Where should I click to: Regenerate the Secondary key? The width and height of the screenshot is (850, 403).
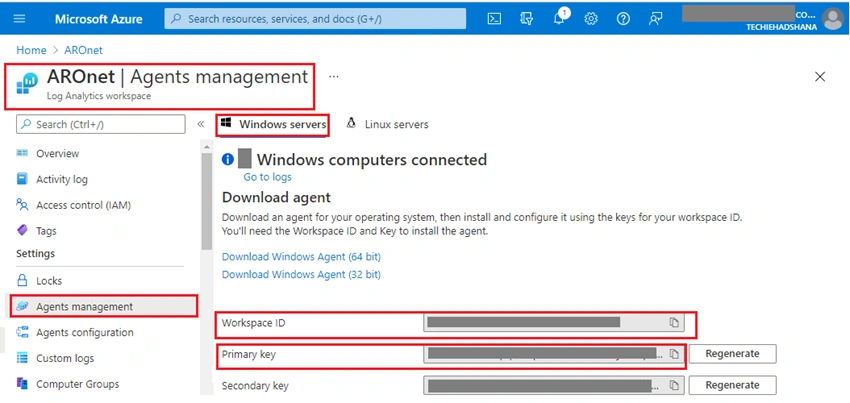click(732, 385)
